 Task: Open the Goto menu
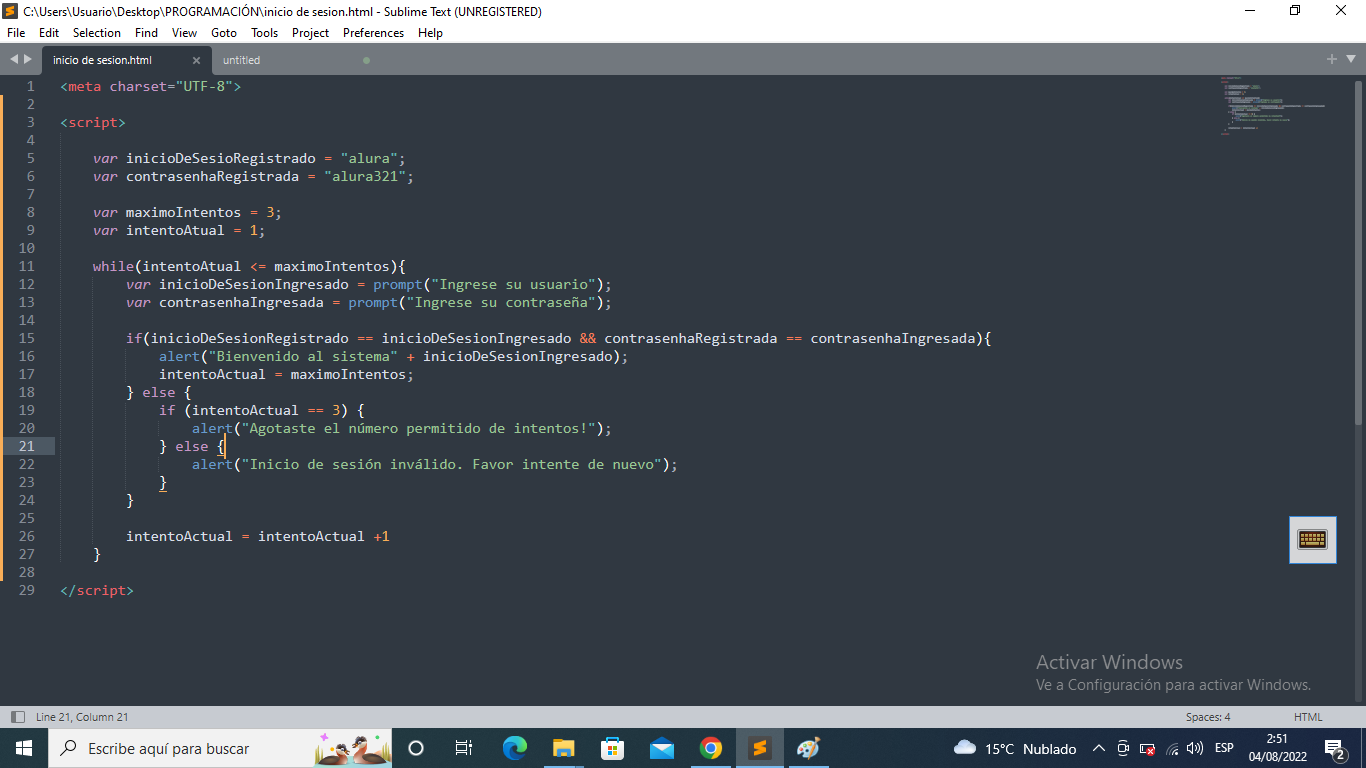pyautogui.click(x=224, y=33)
